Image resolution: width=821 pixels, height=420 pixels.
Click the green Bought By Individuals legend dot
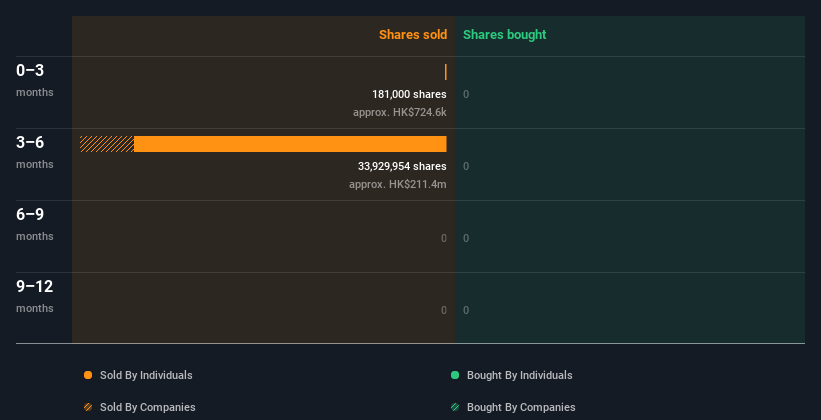coord(455,375)
